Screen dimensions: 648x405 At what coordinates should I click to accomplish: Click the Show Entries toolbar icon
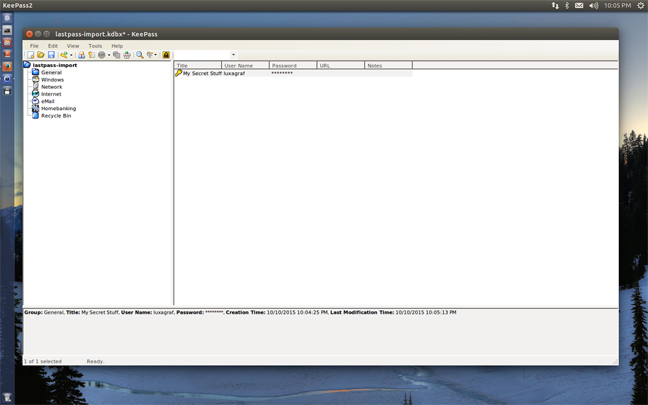(x=150, y=55)
